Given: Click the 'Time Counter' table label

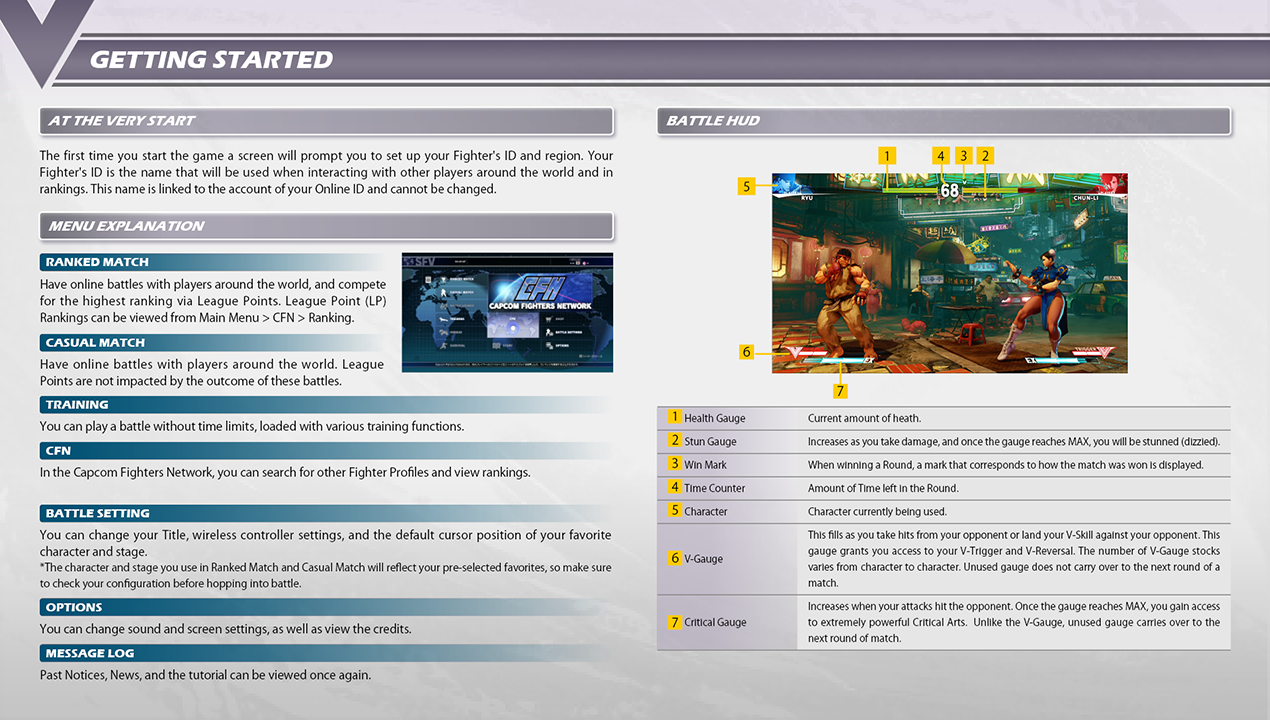Looking at the screenshot, I should point(715,488).
